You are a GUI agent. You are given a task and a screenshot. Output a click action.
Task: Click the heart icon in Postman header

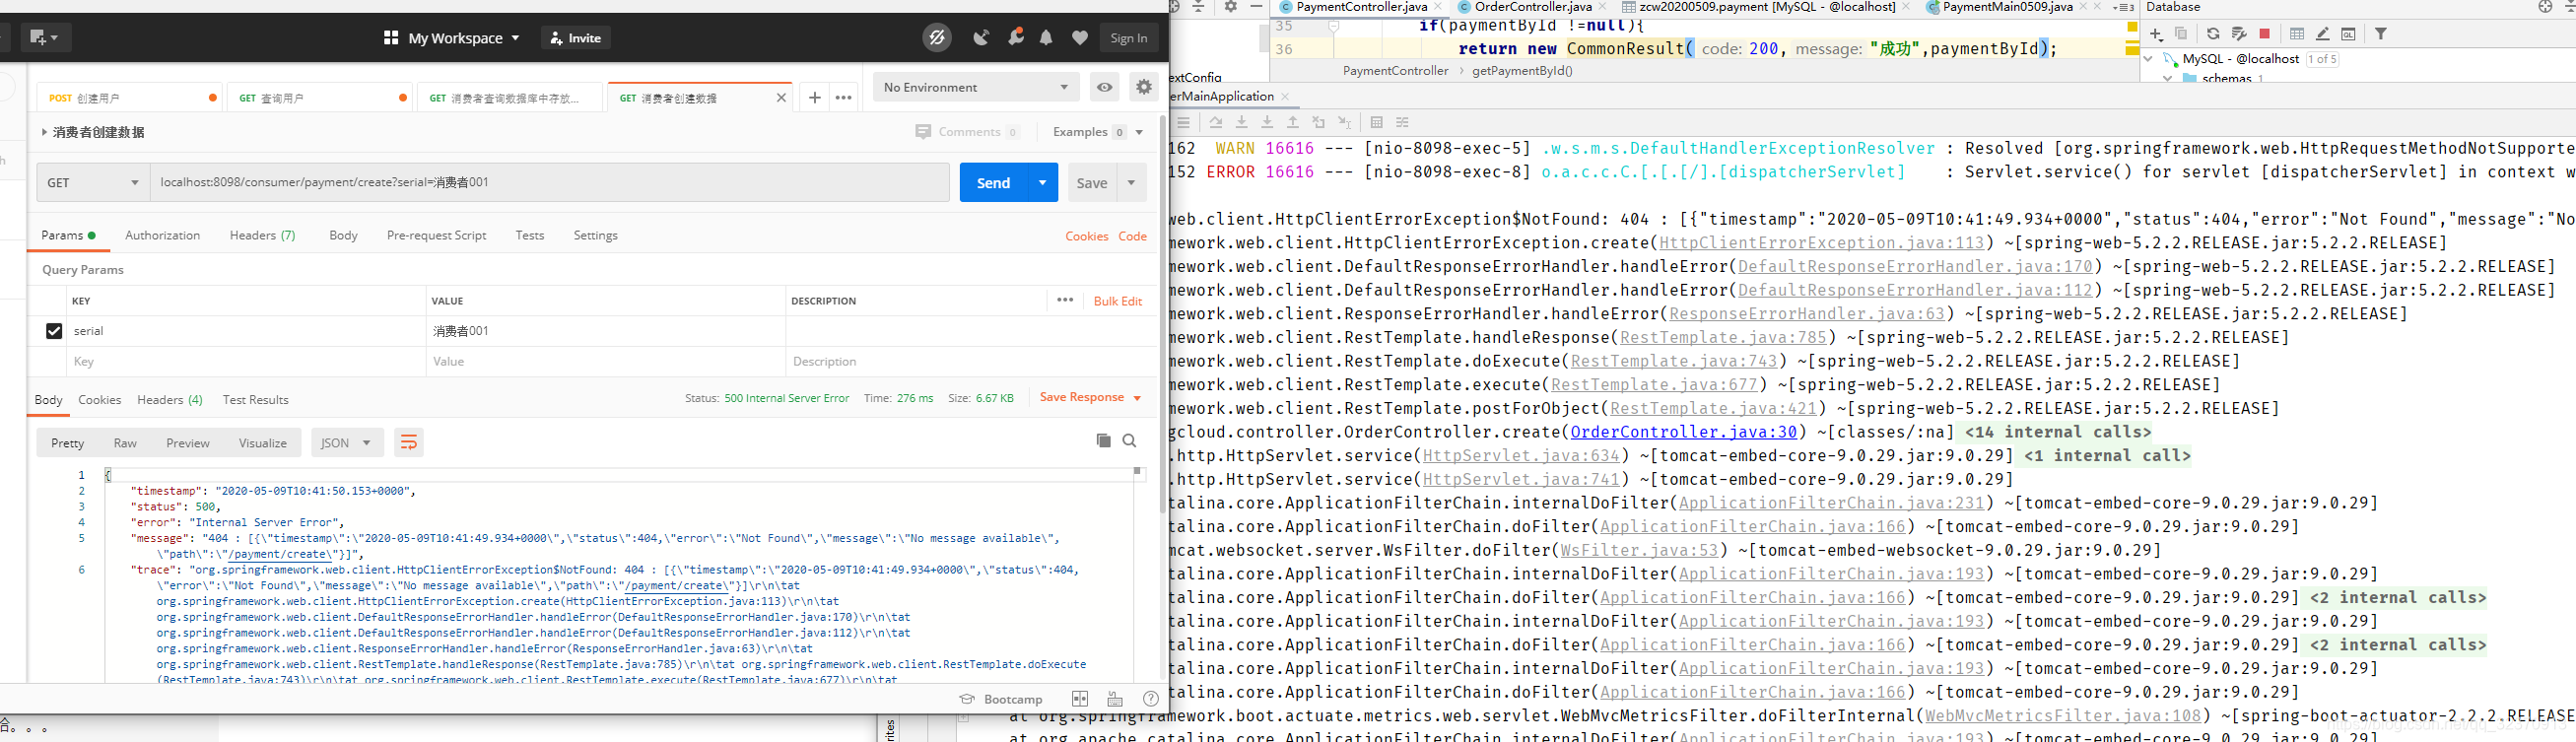pyautogui.click(x=1080, y=38)
